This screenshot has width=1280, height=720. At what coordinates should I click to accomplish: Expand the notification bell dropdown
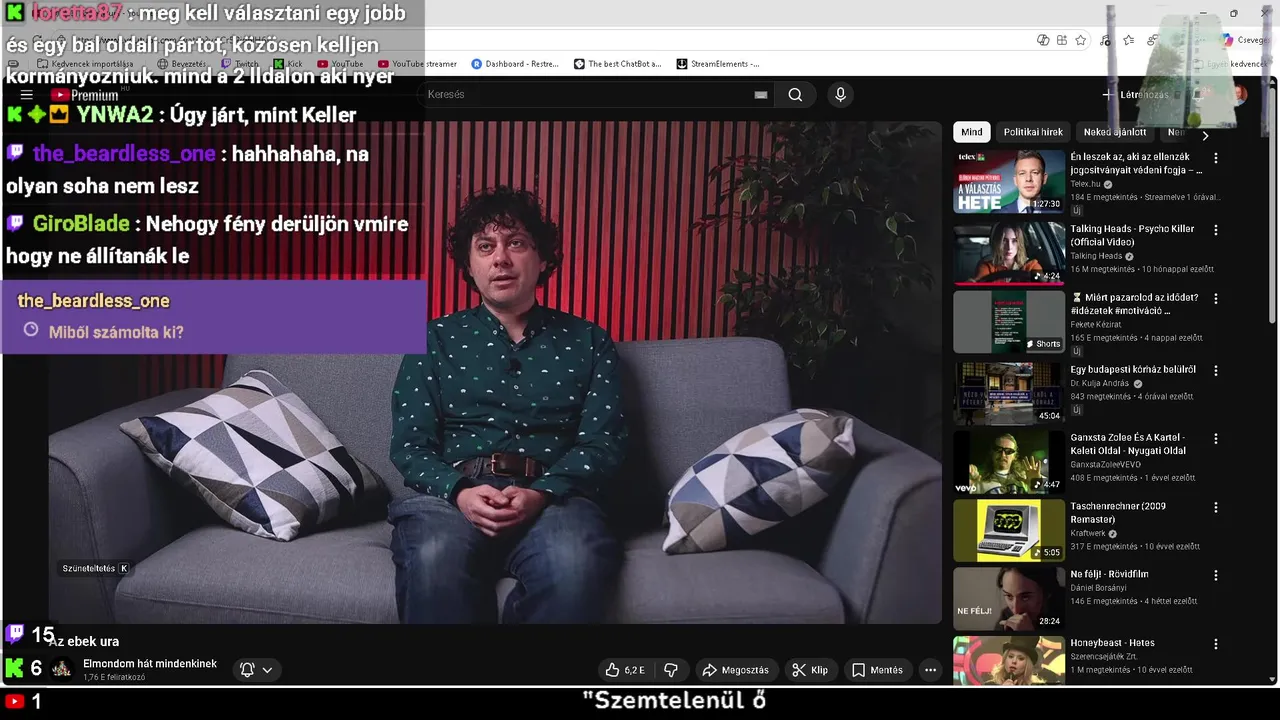[x=257, y=670]
